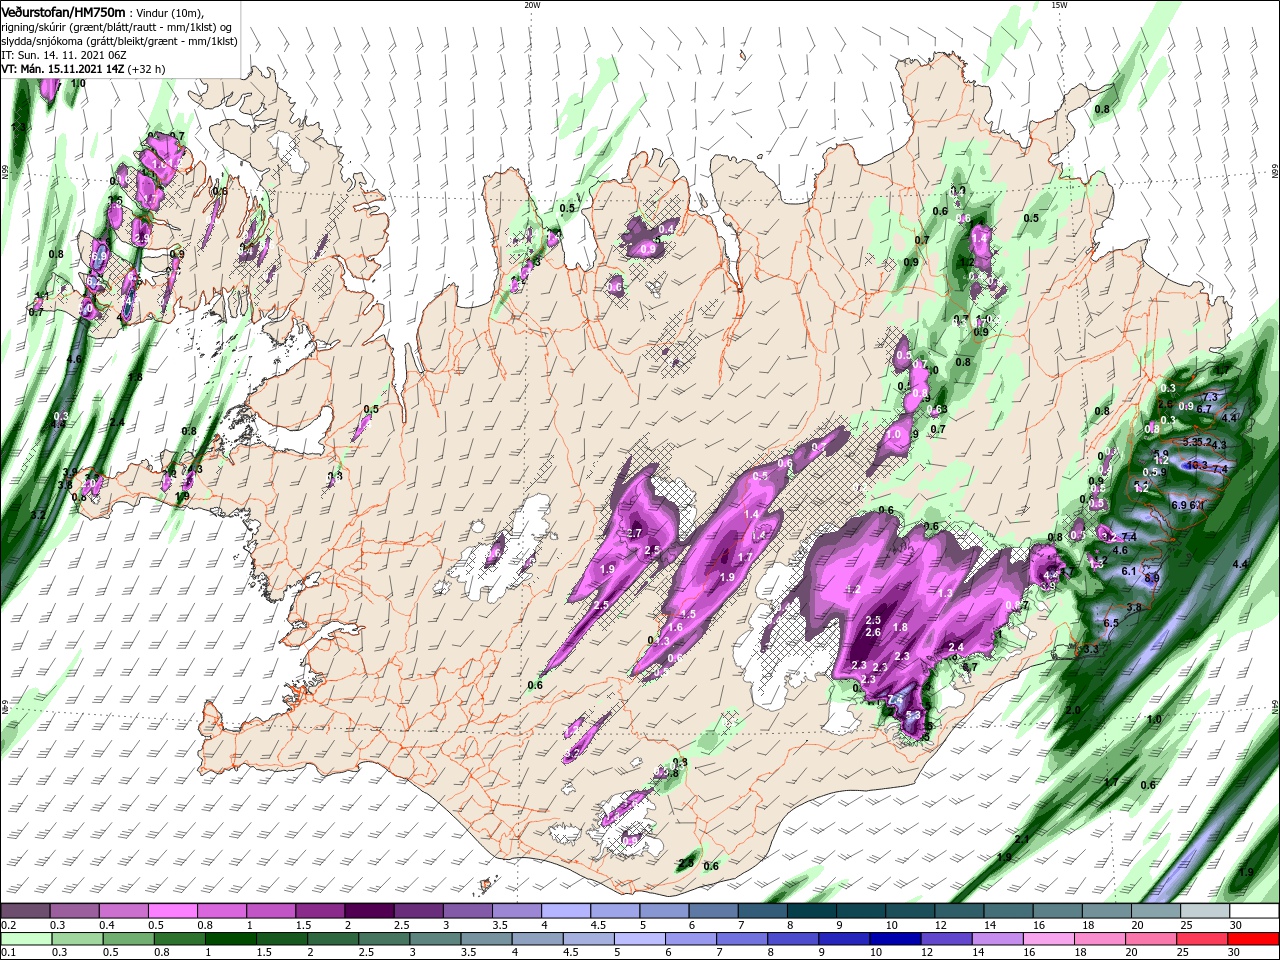This screenshot has width=1280, height=960.
Task: Click the 6.5 precipitation value on the map
Action: 1110,623
